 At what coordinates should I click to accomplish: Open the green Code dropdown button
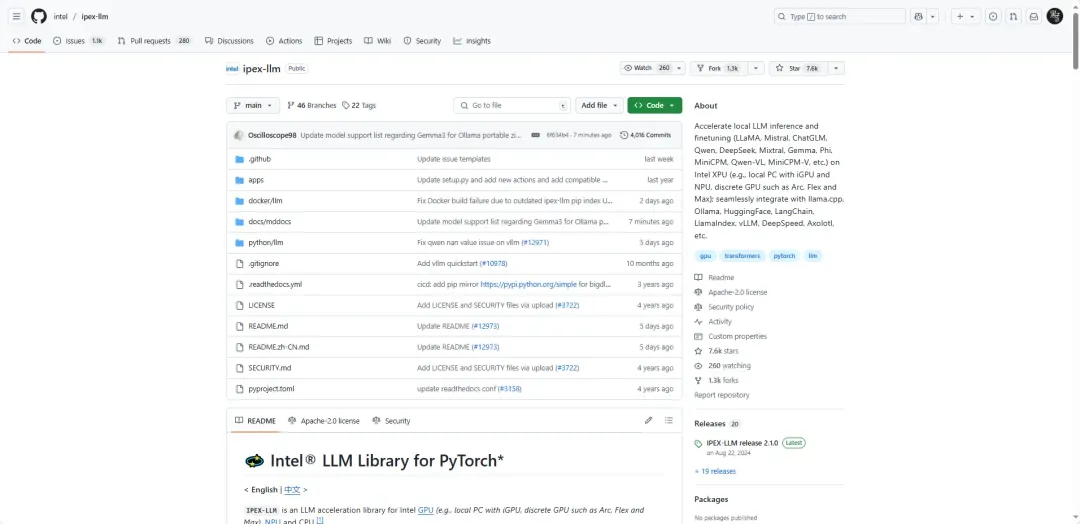[x=654, y=105]
